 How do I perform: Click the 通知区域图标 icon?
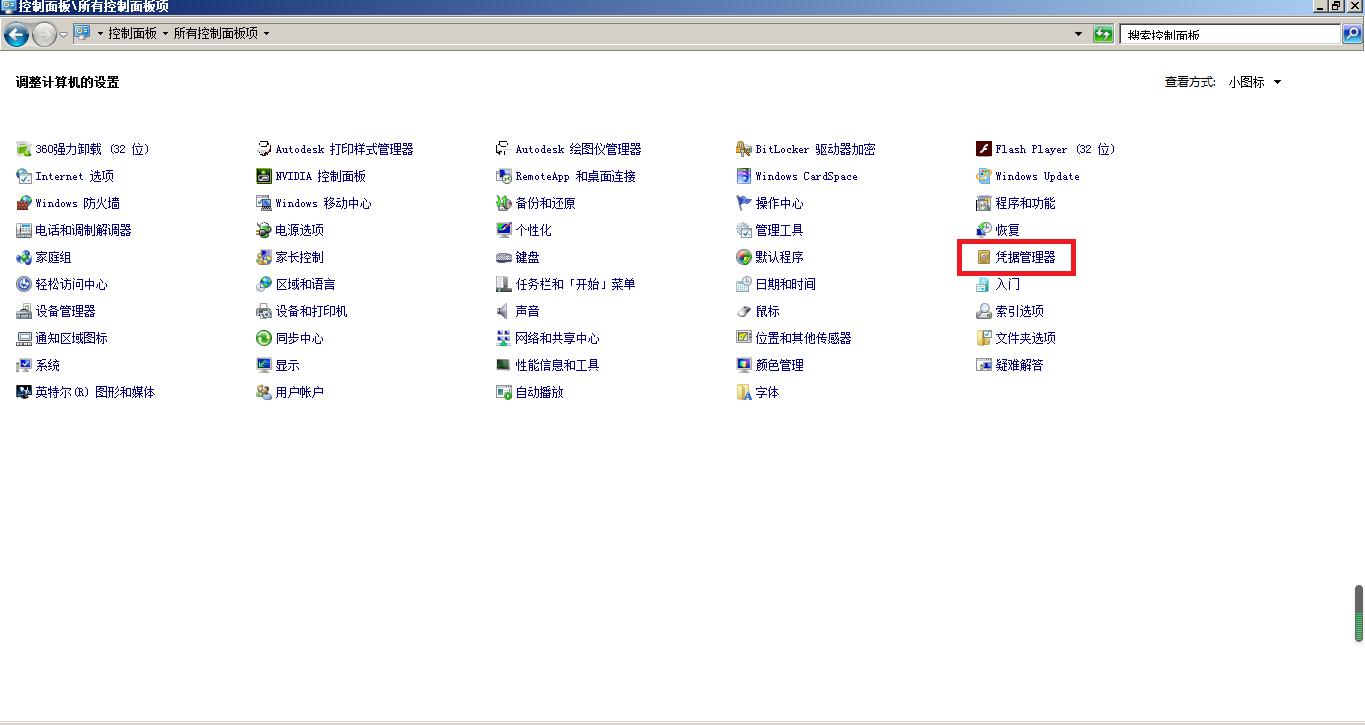pyautogui.click(x=24, y=338)
